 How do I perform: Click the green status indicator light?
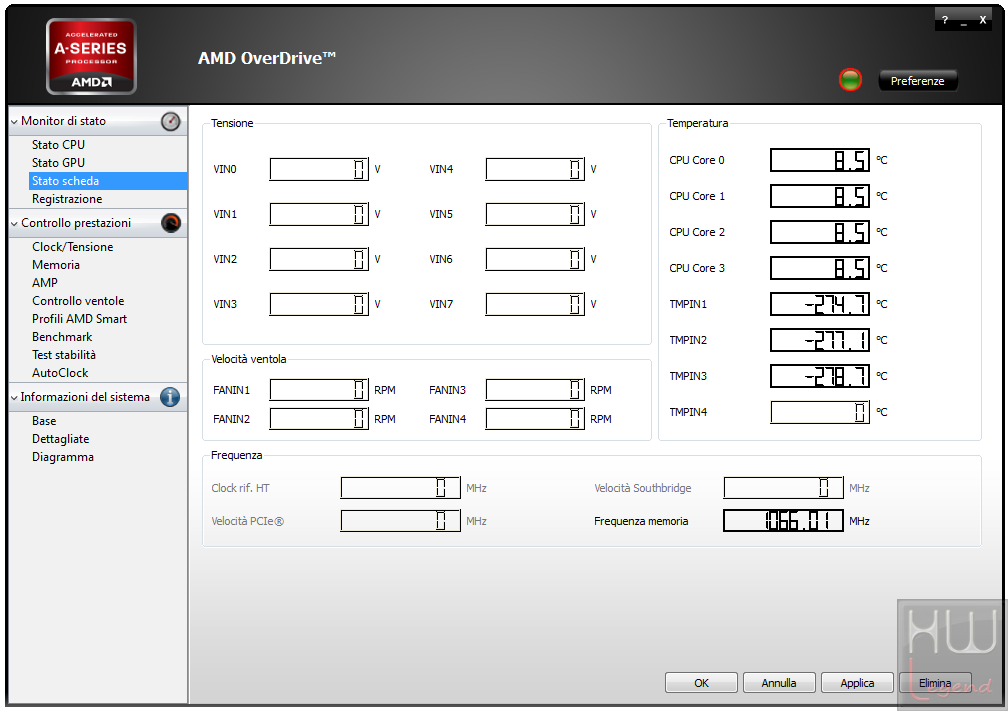tap(850, 80)
